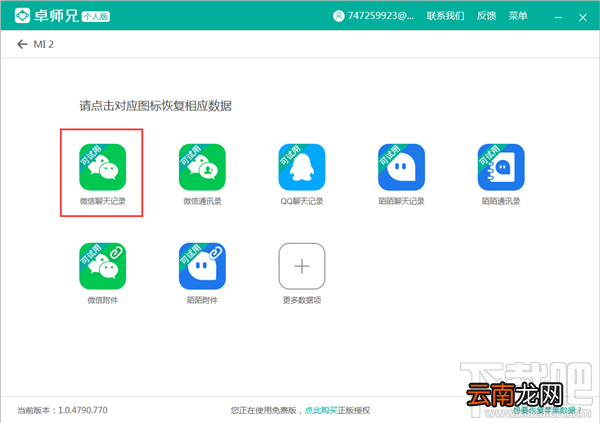Follow the 点此购买 purchase link
This screenshot has height=423, width=600.
tap(321, 410)
